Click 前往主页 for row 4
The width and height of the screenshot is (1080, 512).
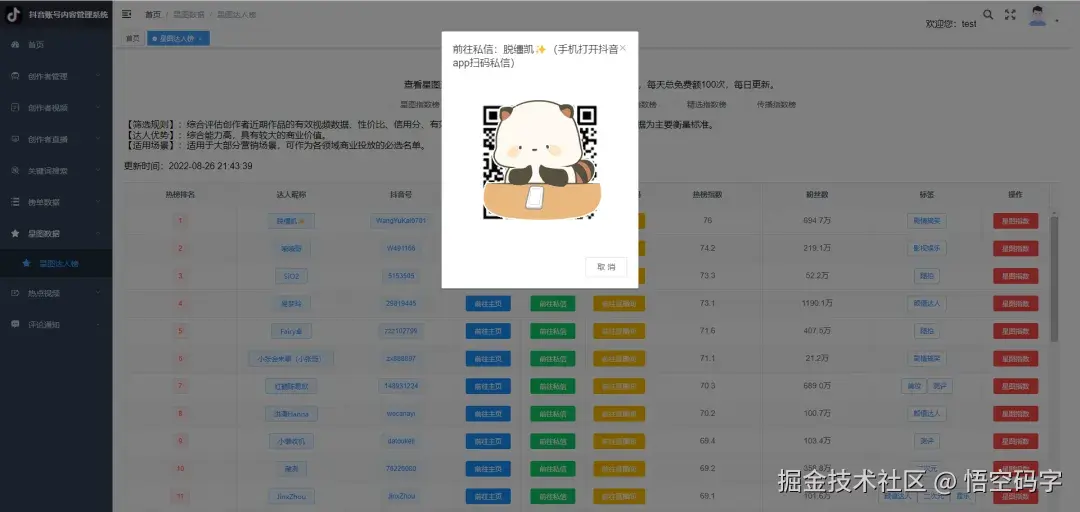click(x=488, y=303)
